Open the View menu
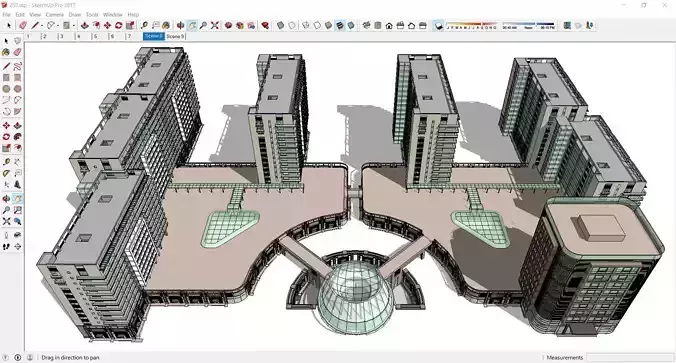Image resolution: width=676 pixels, height=363 pixels. [x=35, y=15]
